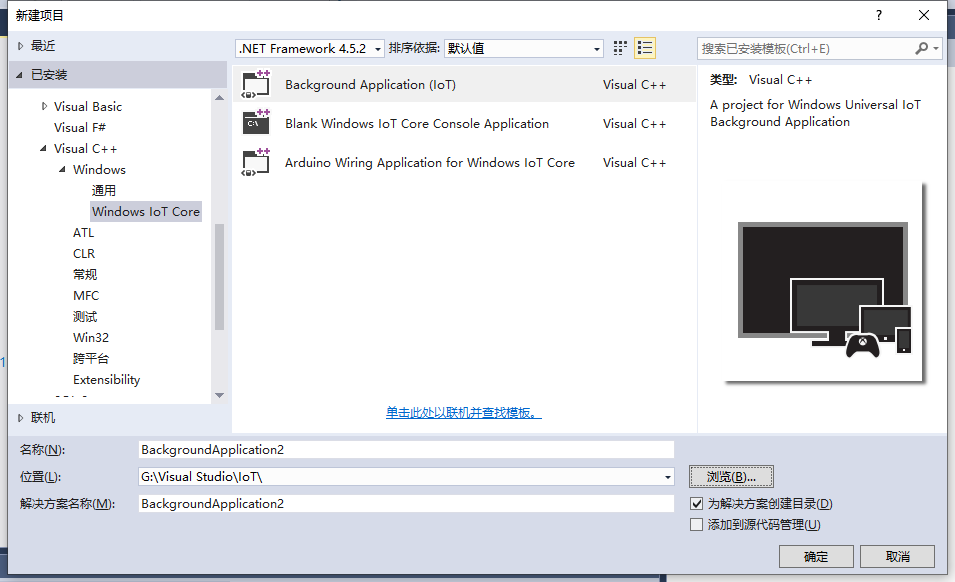The width and height of the screenshot is (955, 582).
Task: Select Windows IoT Core tree item
Action: tap(146, 211)
